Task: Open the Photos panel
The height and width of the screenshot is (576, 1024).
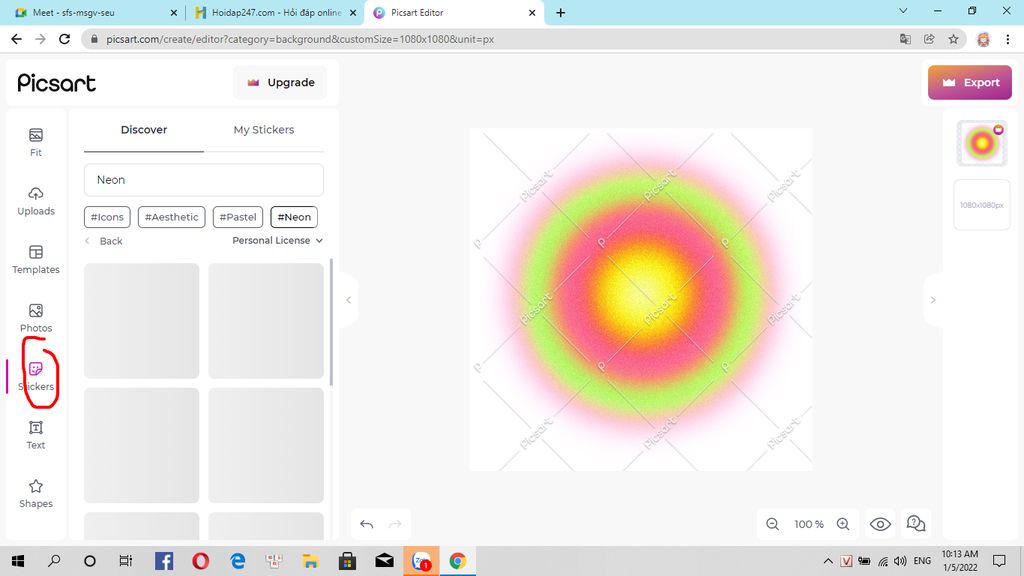Action: pos(35,318)
